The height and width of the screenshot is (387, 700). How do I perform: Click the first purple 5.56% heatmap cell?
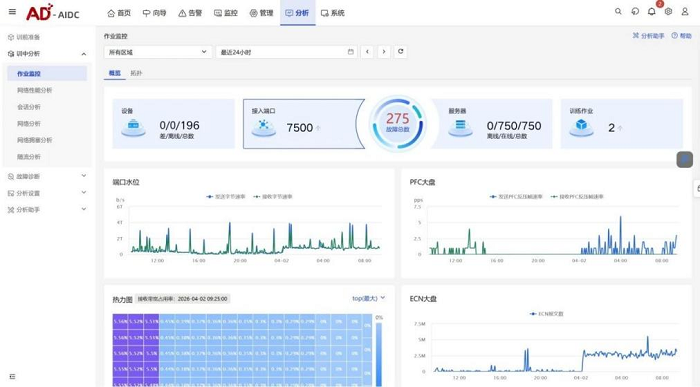(x=120, y=321)
